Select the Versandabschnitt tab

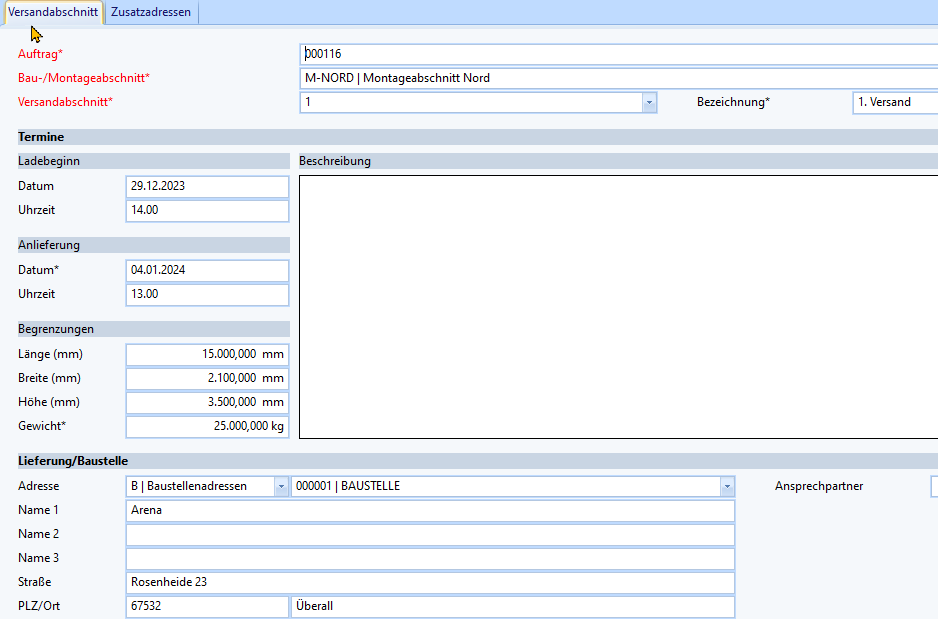pos(53,13)
